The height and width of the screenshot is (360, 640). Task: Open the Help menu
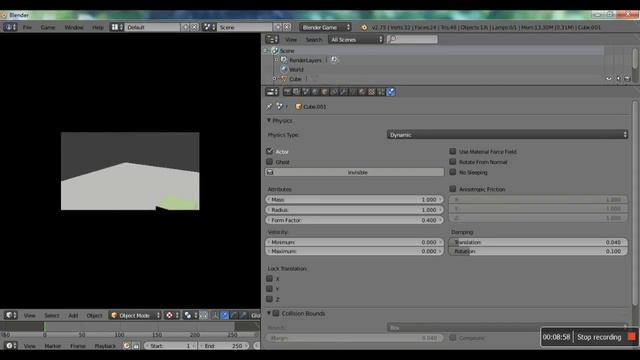[98, 27]
